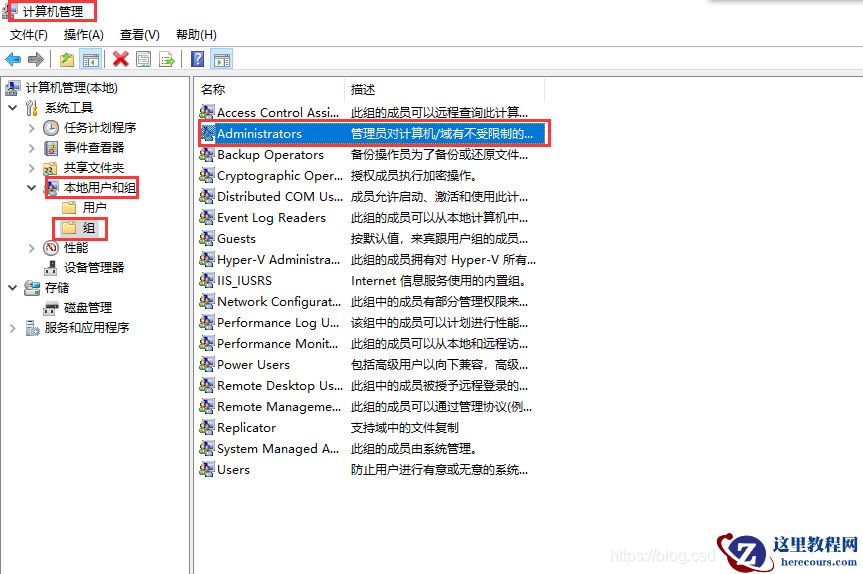Click the 任务计划程序 clock icon
Image resolution: width=863 pixels, height=574 pixels.
[51, 128]
